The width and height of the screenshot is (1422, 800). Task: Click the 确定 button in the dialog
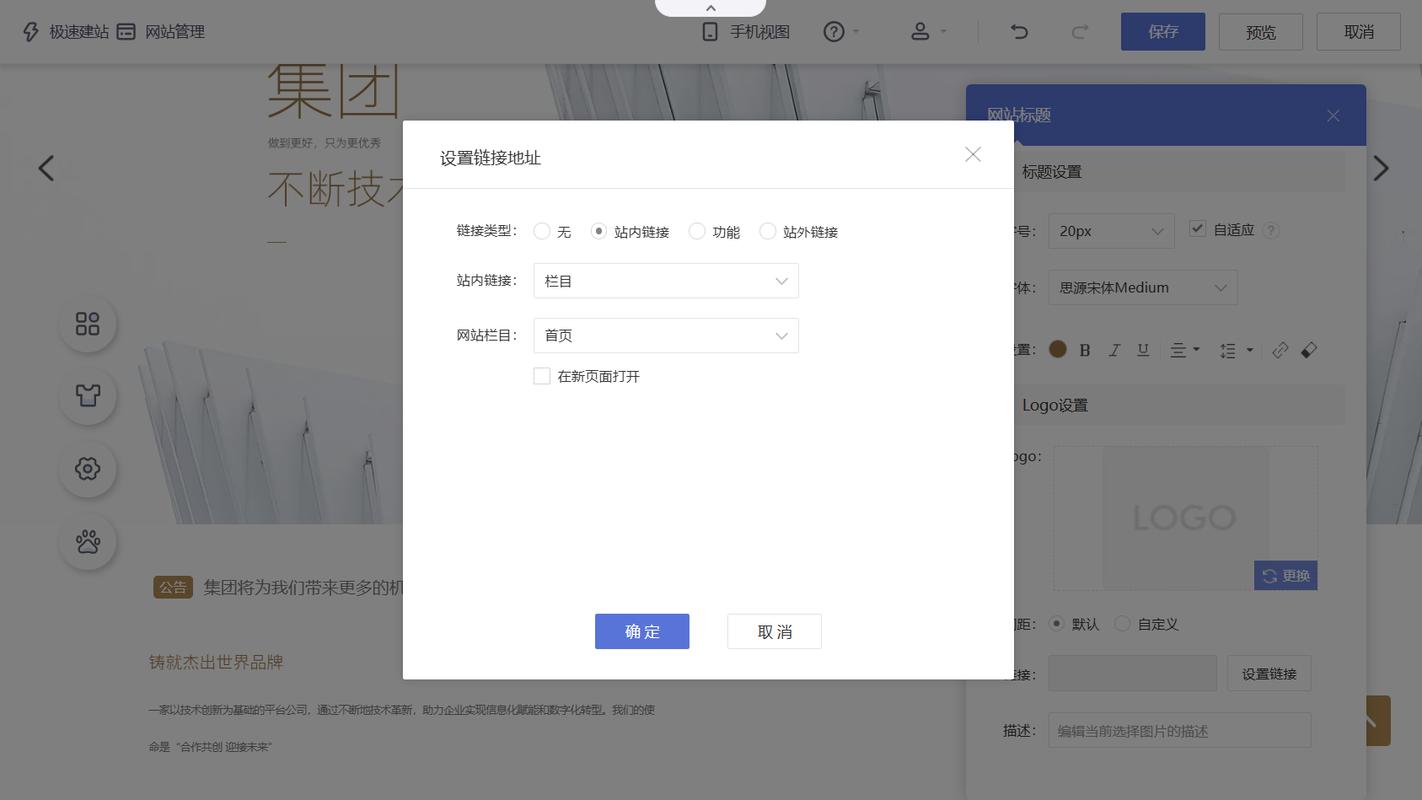642,631
